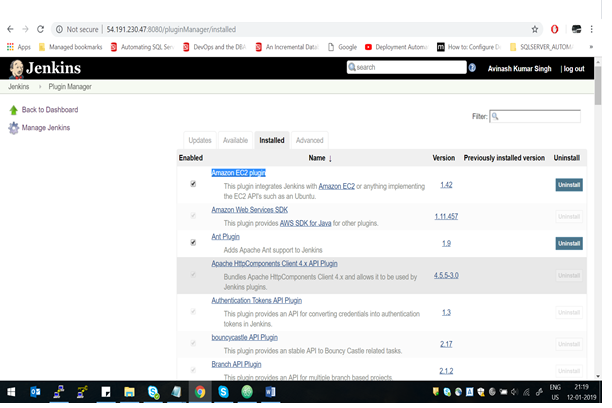Click the green round taskbar app icon
This screenshot has width=612, height=408.
[247, 392]
